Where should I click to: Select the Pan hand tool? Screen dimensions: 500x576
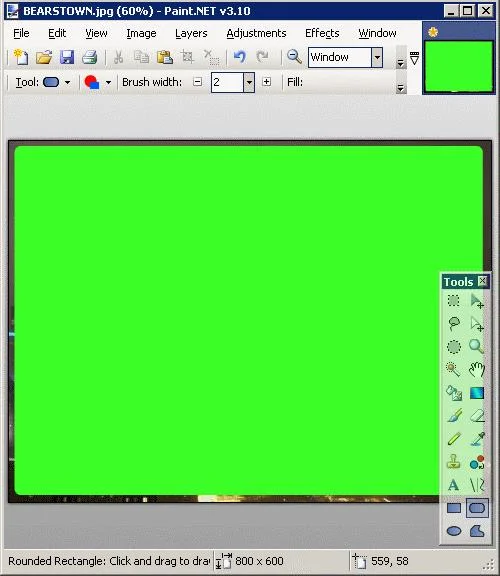pos(477,370)
